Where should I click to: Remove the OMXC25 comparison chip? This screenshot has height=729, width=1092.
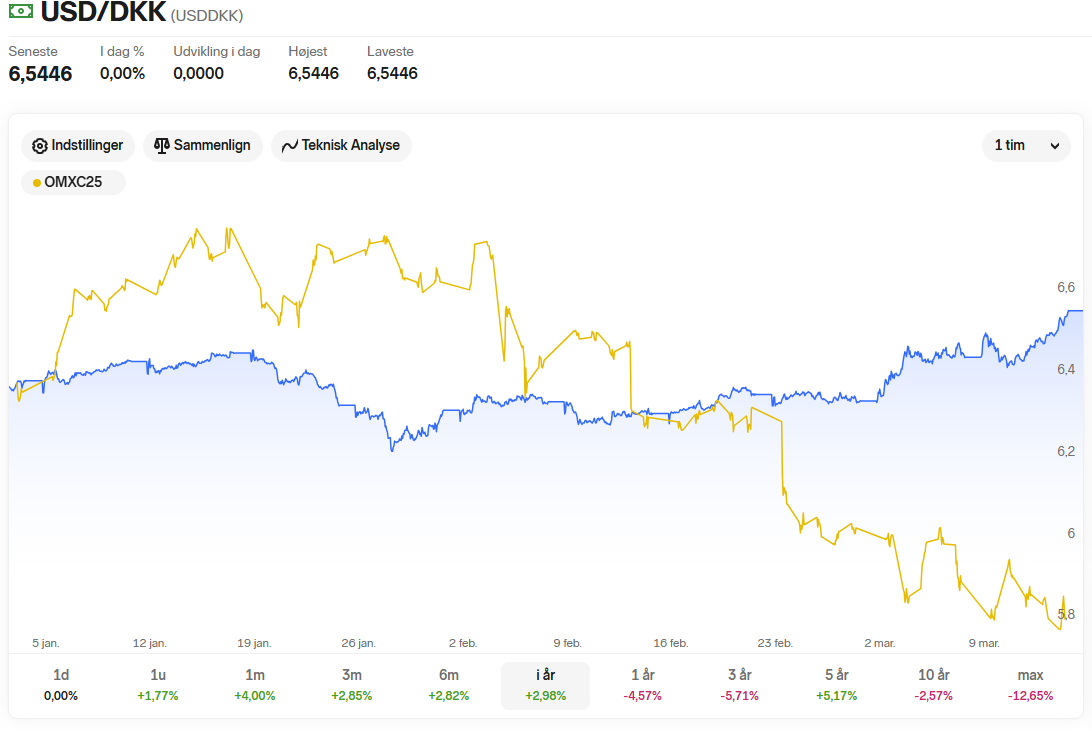(x=73, y=182)
